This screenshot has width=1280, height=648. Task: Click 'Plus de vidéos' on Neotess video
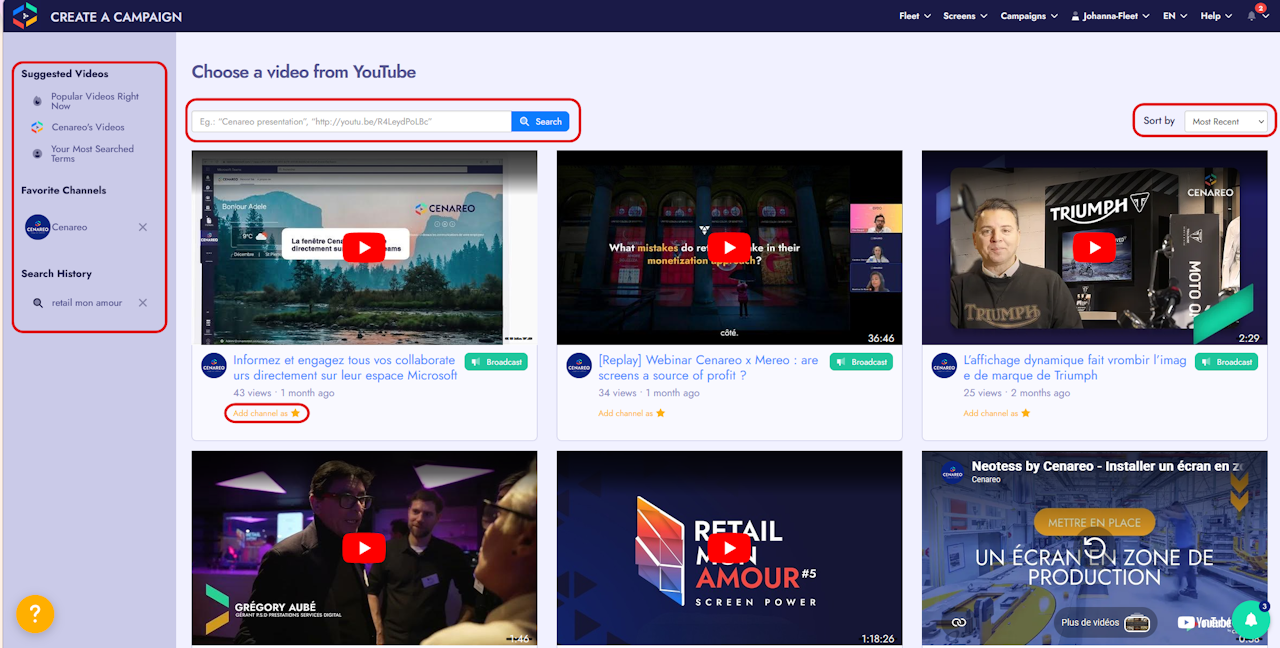[1105, 622]
